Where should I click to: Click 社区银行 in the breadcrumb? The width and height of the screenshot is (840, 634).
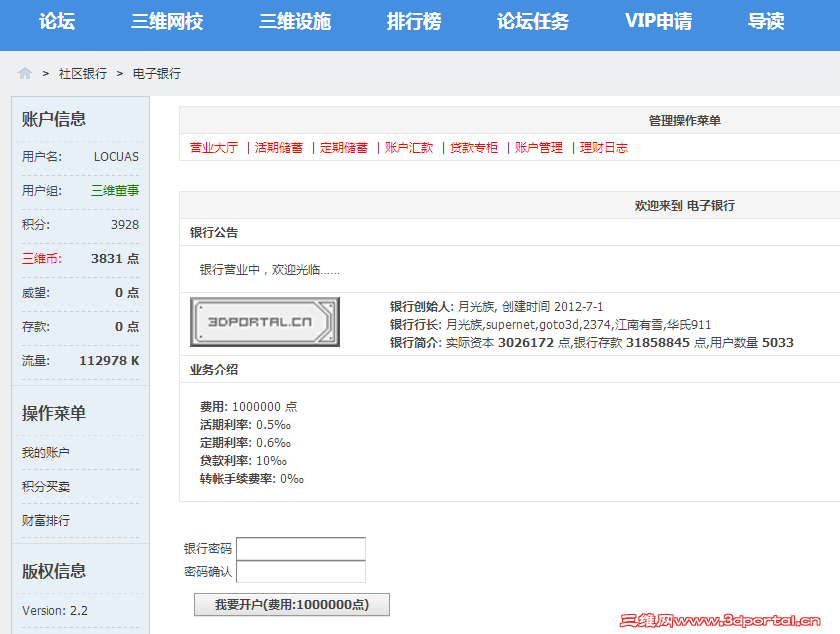[82, 73]
